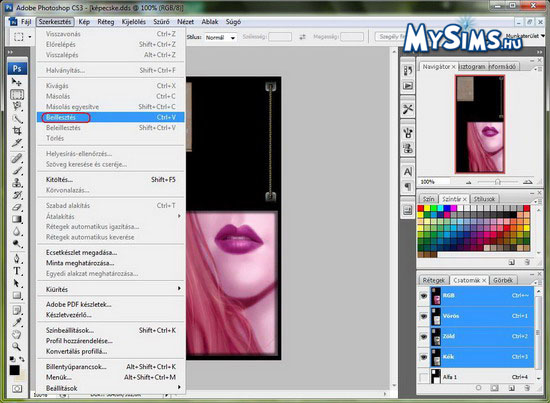Open the Munkaterület workspace dropdown
Image resolution: width=550 pixels, height=403 pixels.
tap(525, 36)
